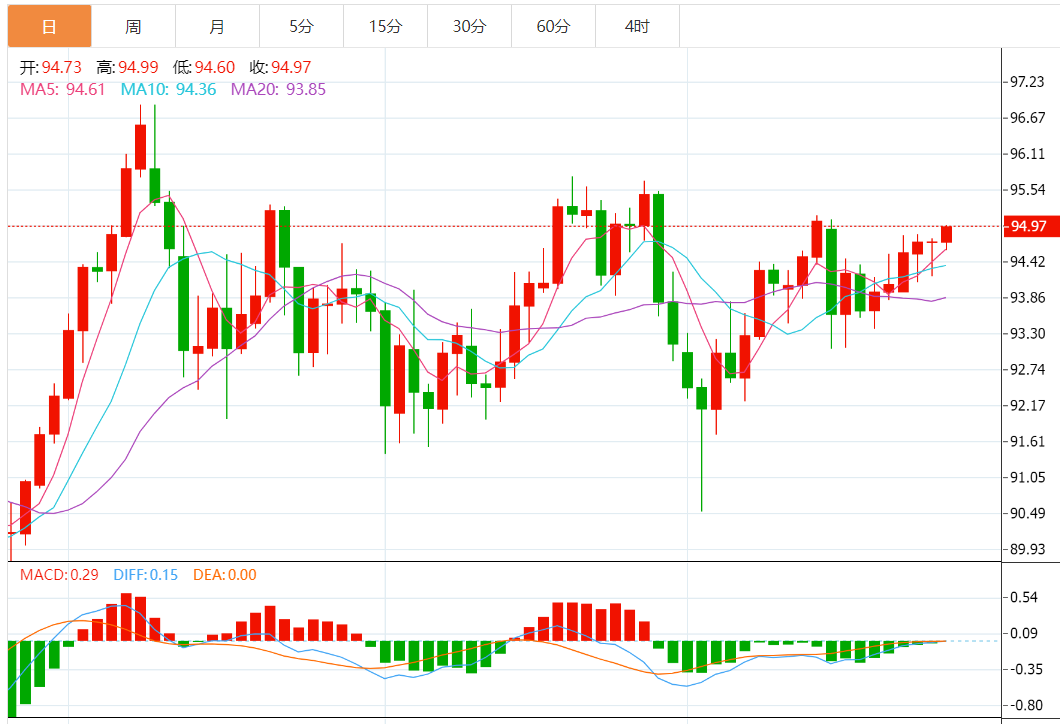Click the 92.74 price axis label

coord(1027,369)
